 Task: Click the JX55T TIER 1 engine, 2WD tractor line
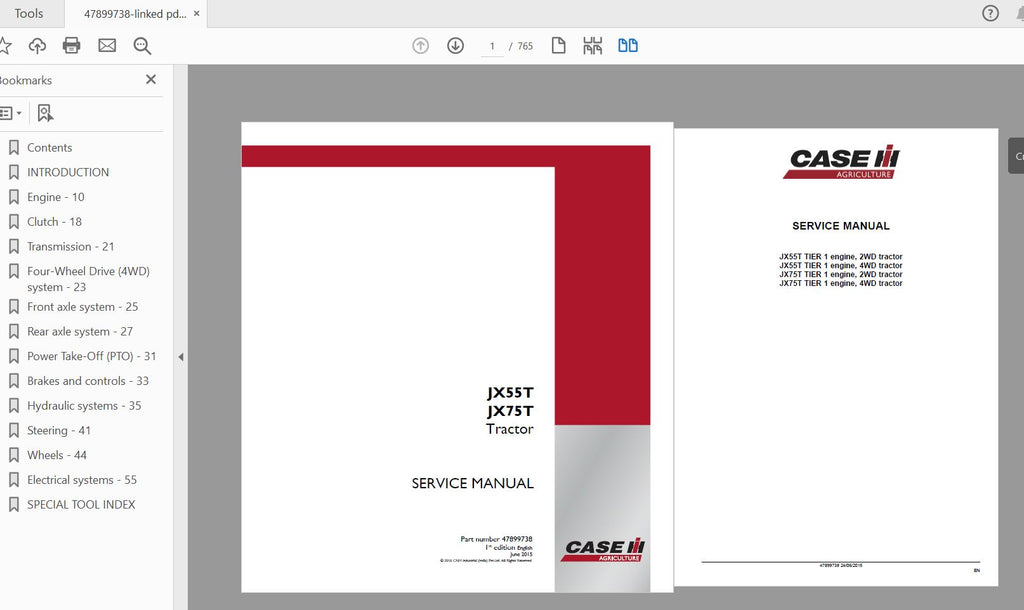840,257
